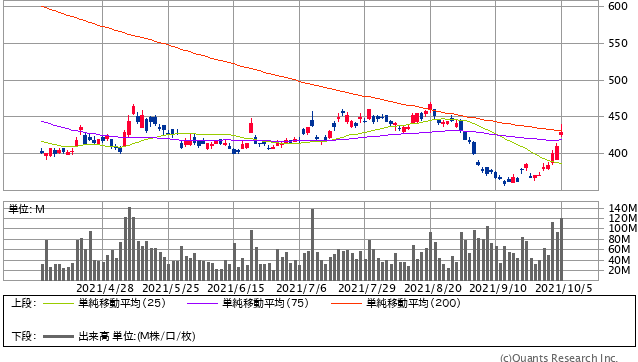
Task: Click the 2021/8/20 date label
Action: pyautogui.click(x=433, y=288)
